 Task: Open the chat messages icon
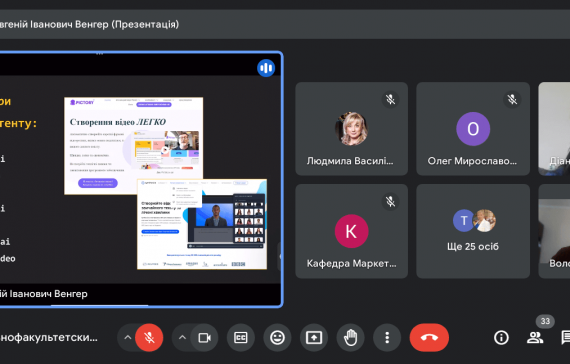[x=566, y=338]
